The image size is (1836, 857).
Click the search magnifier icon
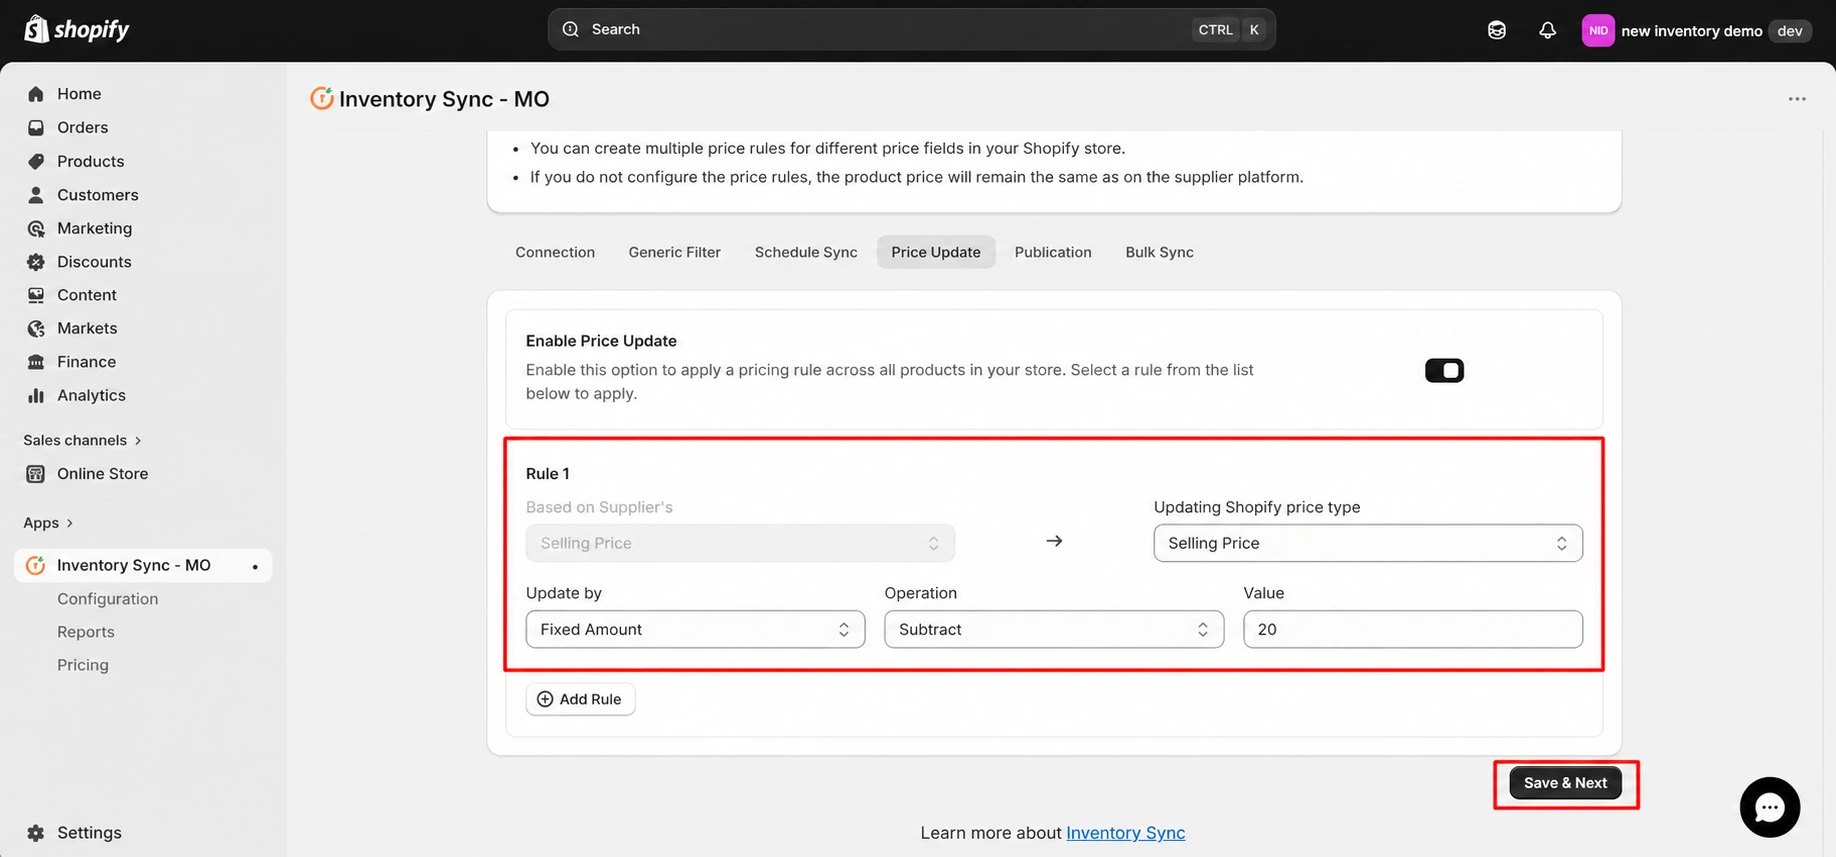point(571,29)
